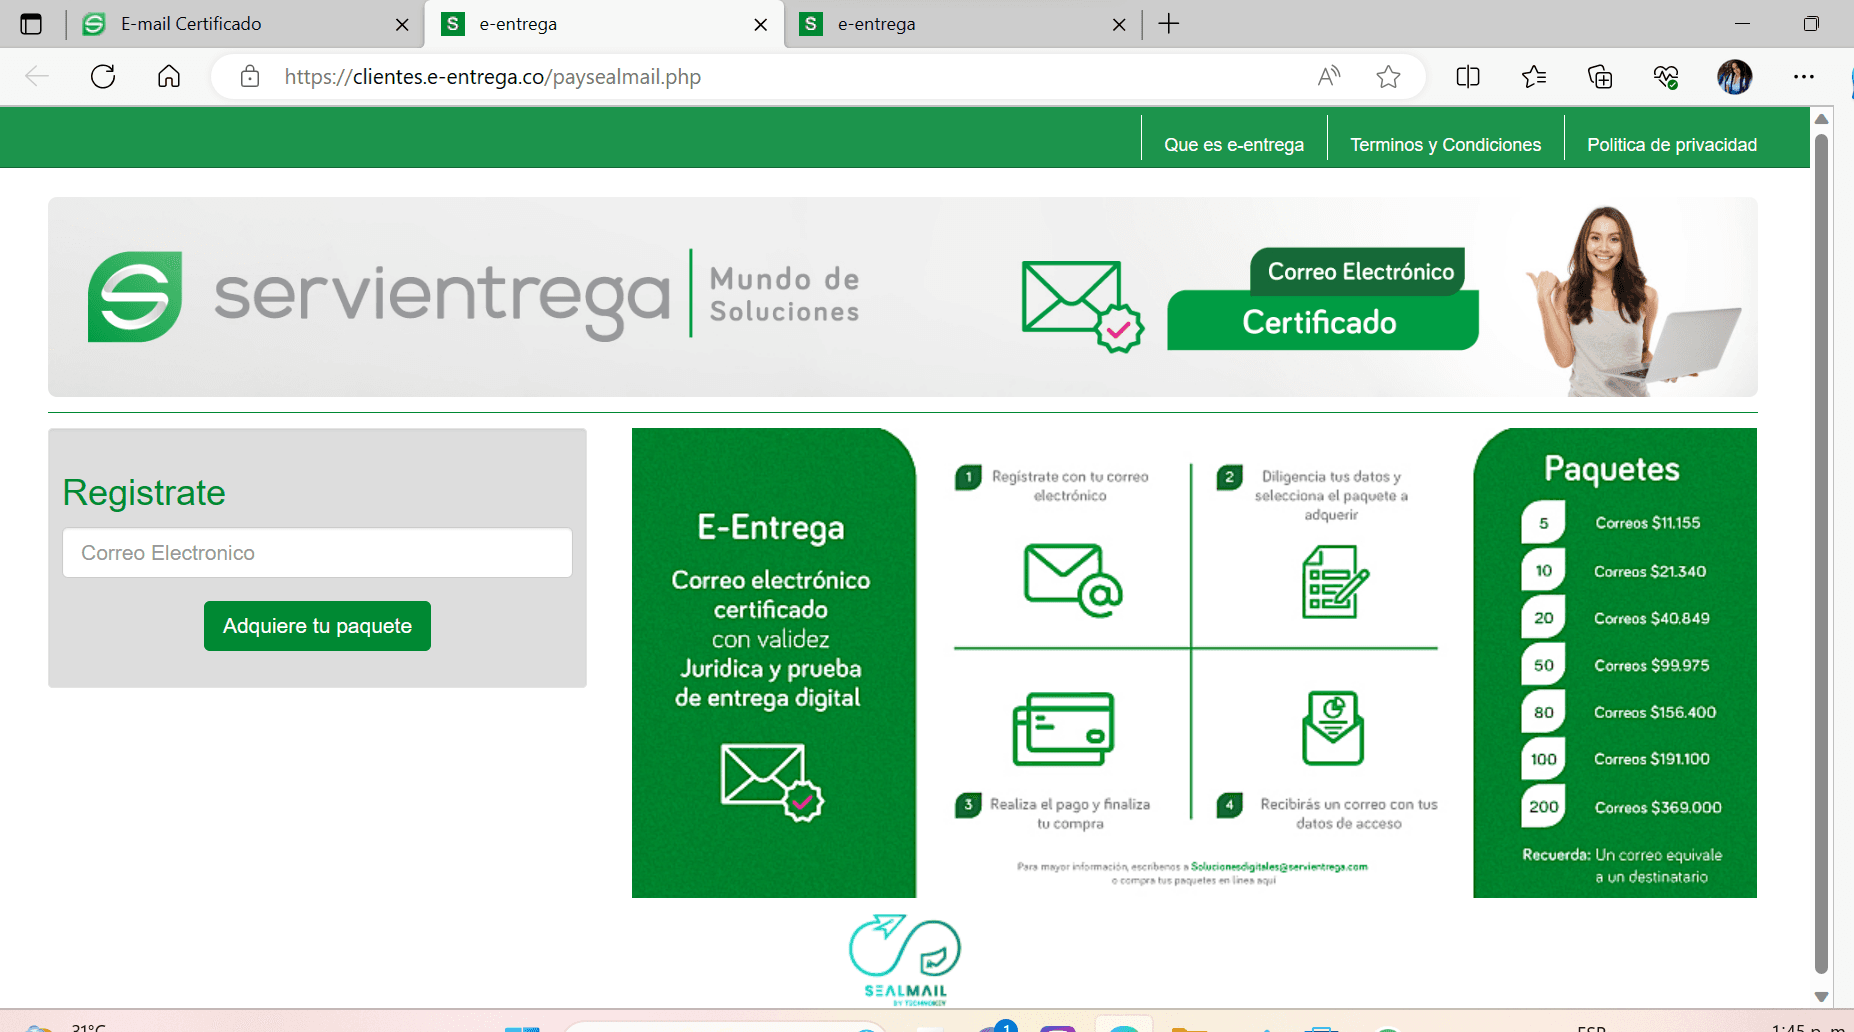Open Browser essentials heart icon
1854x1032 pixels.
[x=1666, y=77]
